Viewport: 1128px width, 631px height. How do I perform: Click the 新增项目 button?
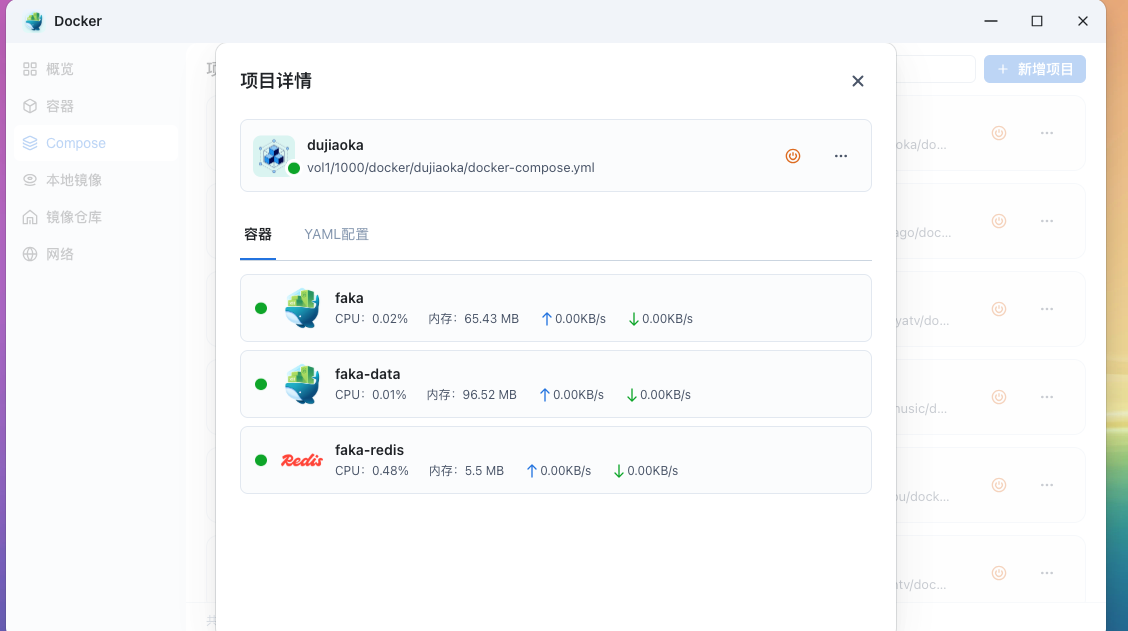(1035, 69)
